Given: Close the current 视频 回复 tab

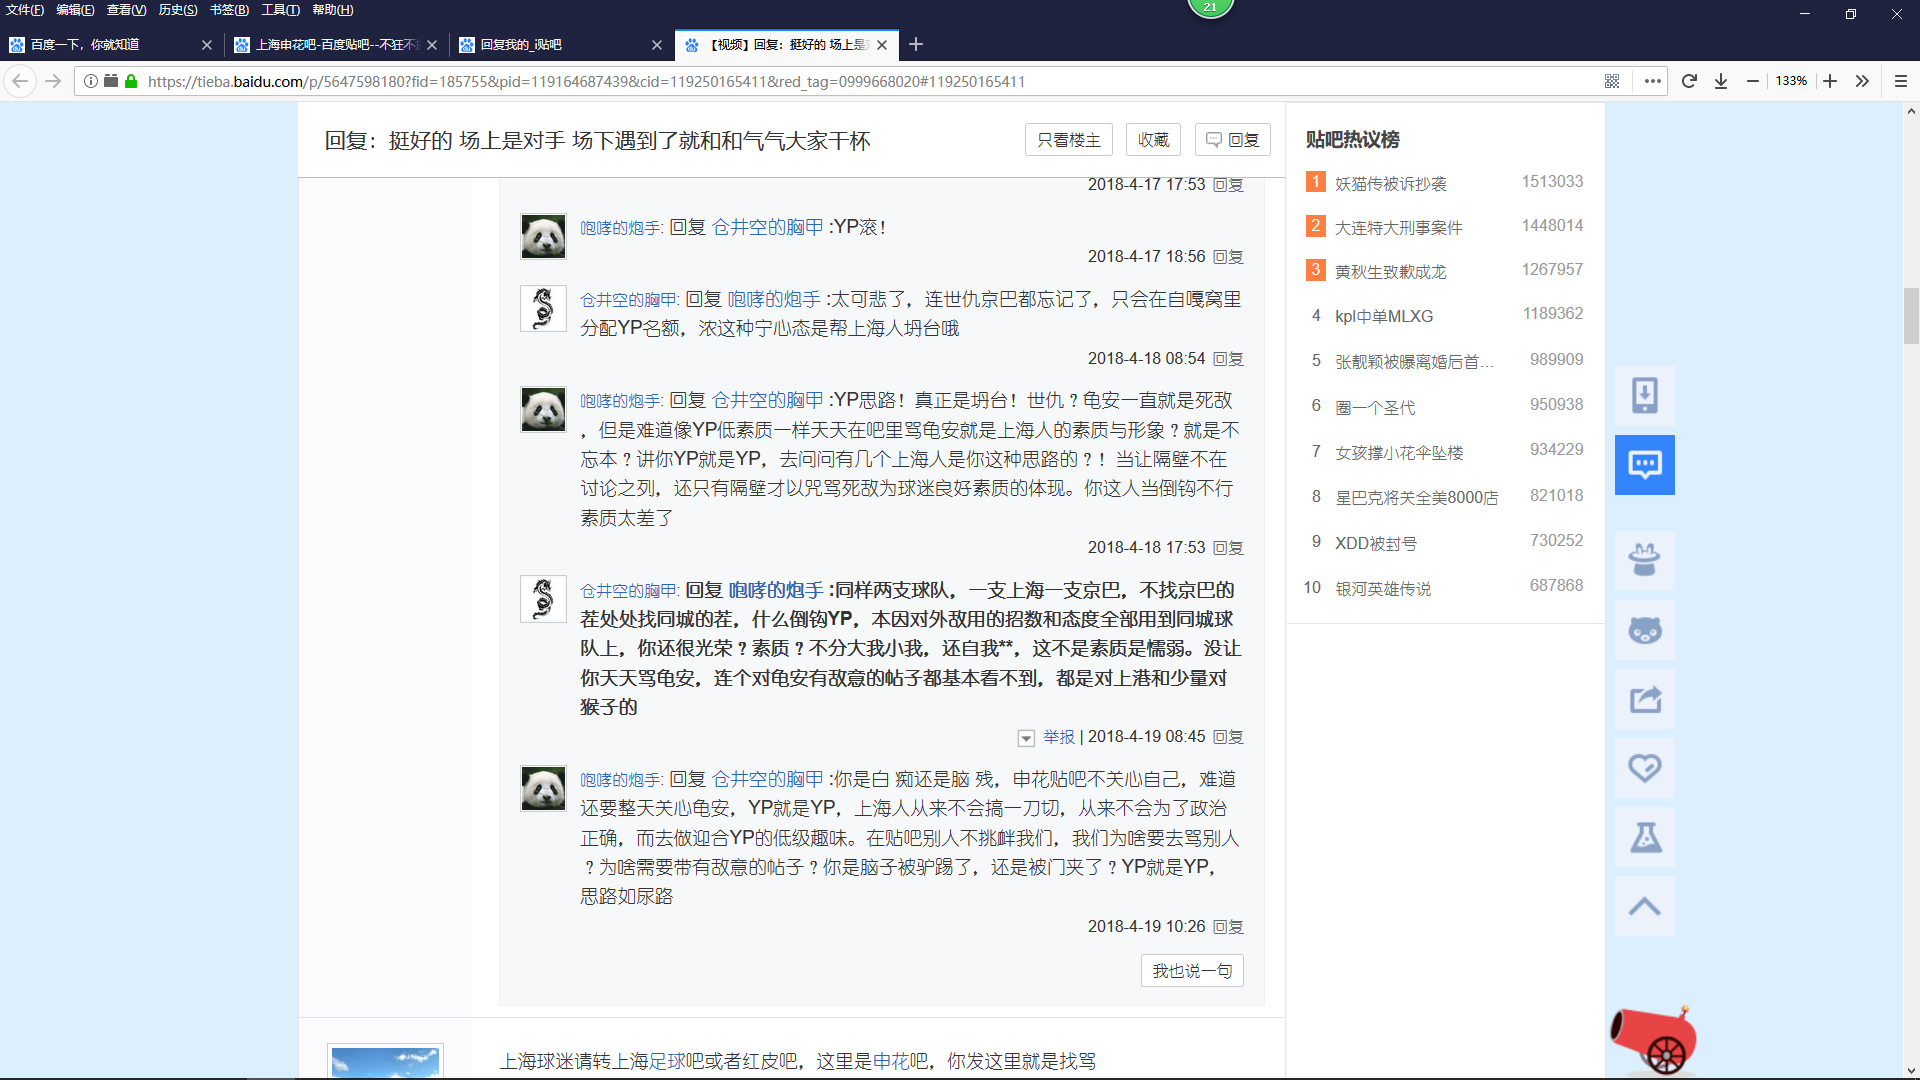Looking at the screenshot, I should [x=882, y=44].
